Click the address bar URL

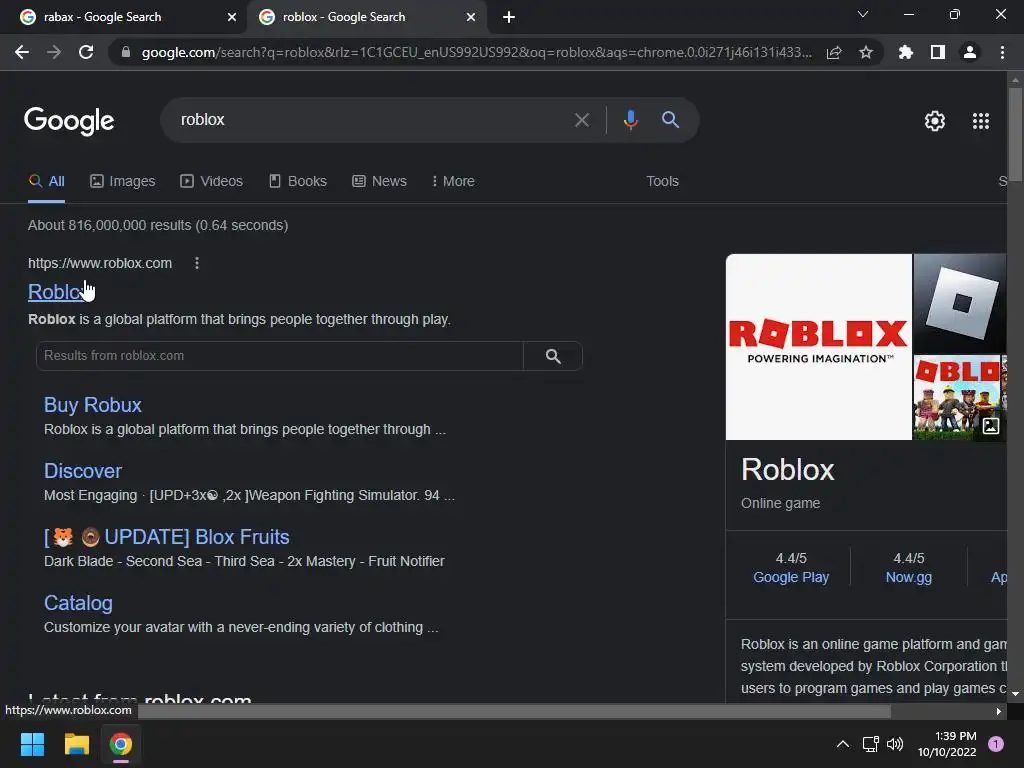click(x=477, y=52)
